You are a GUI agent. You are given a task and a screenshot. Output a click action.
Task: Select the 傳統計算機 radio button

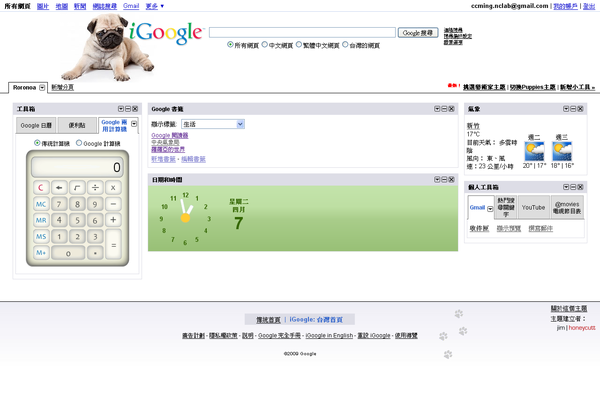point(37,143)
